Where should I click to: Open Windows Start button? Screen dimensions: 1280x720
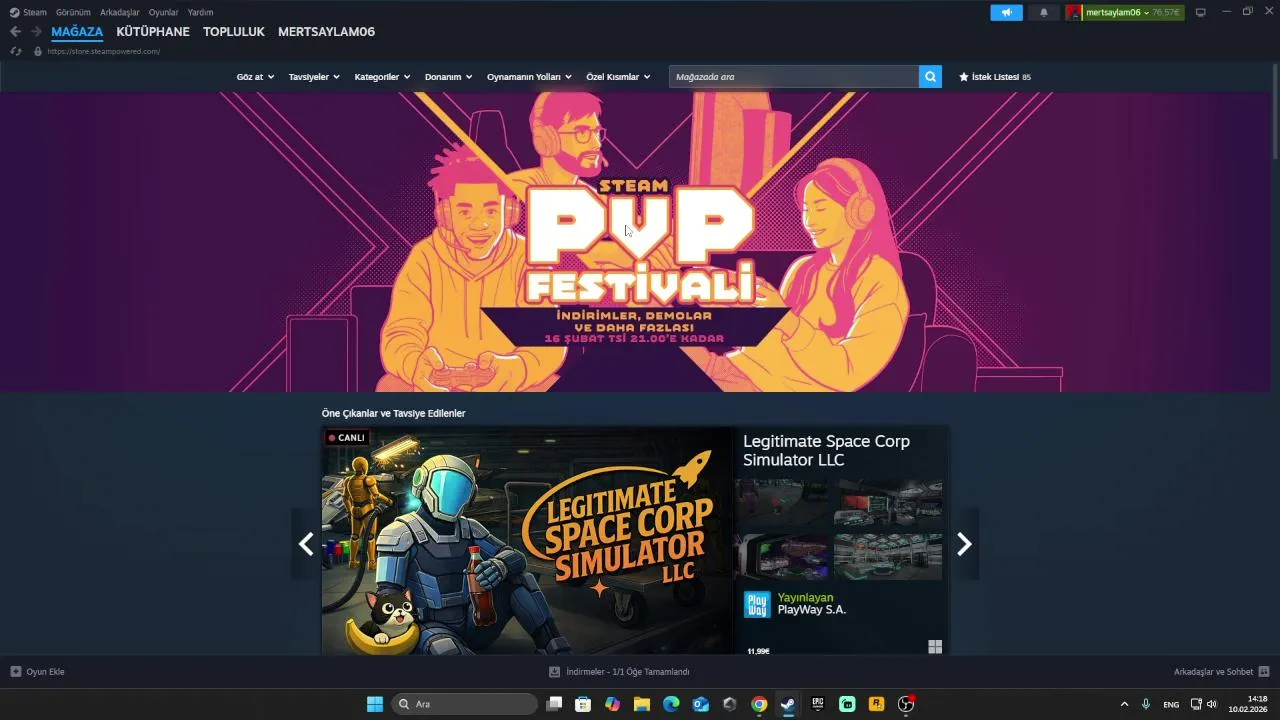point(375,704)
